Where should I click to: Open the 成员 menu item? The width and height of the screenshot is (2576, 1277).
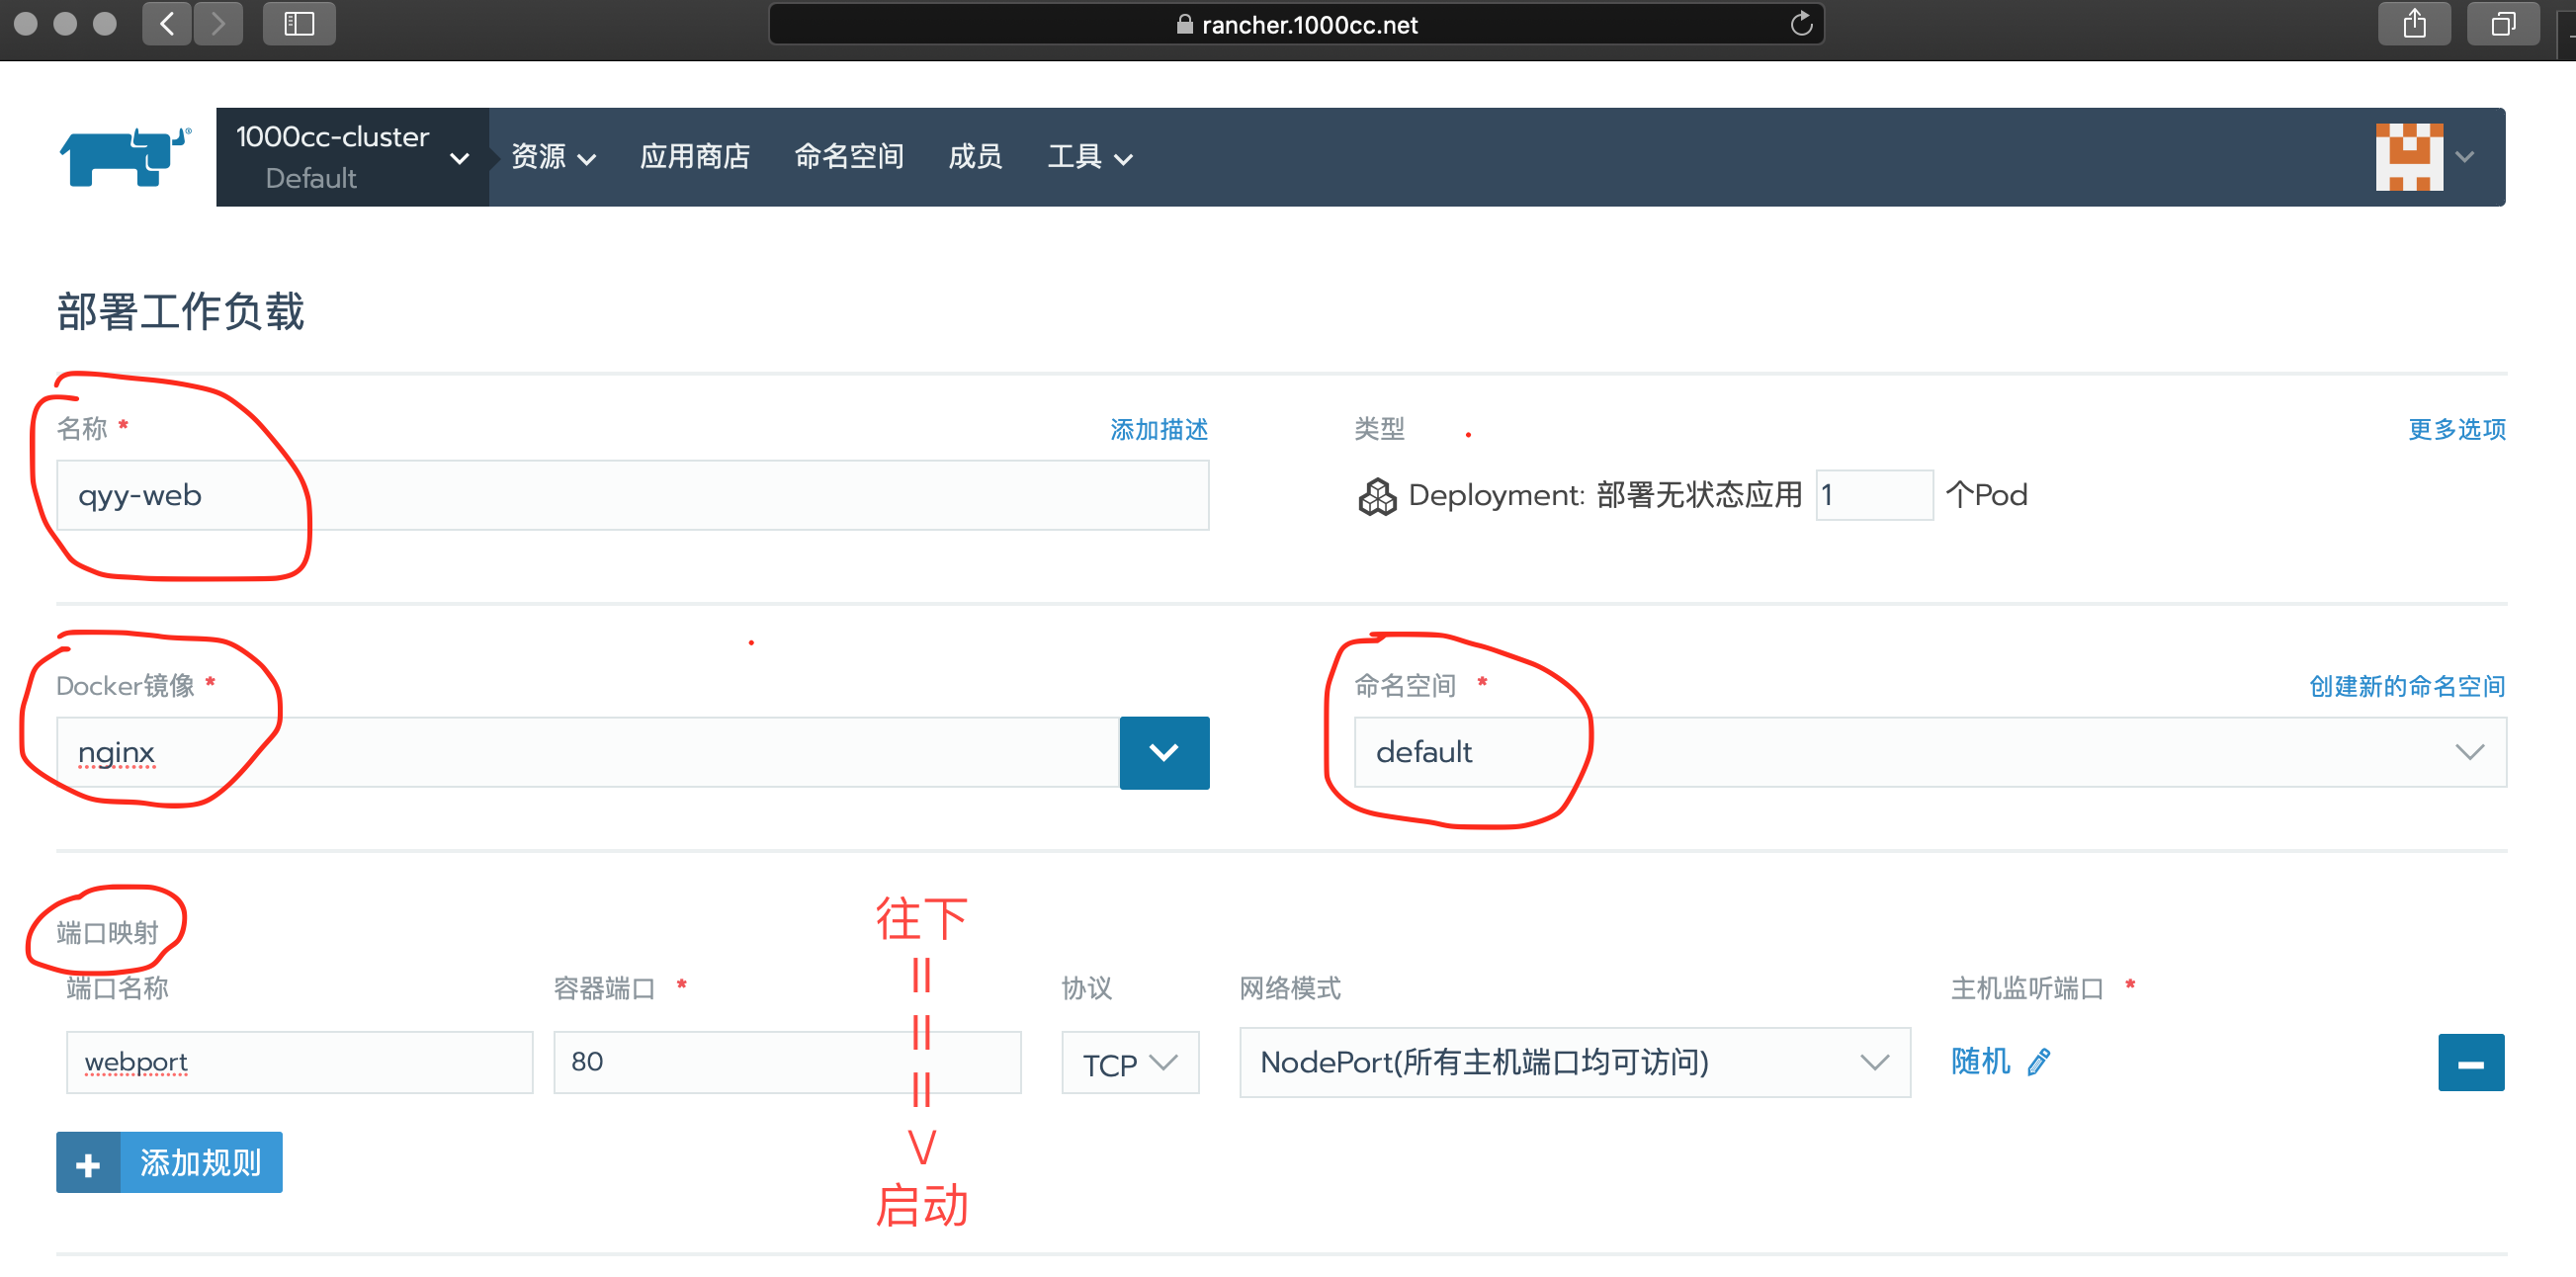(x=975, y=157)
